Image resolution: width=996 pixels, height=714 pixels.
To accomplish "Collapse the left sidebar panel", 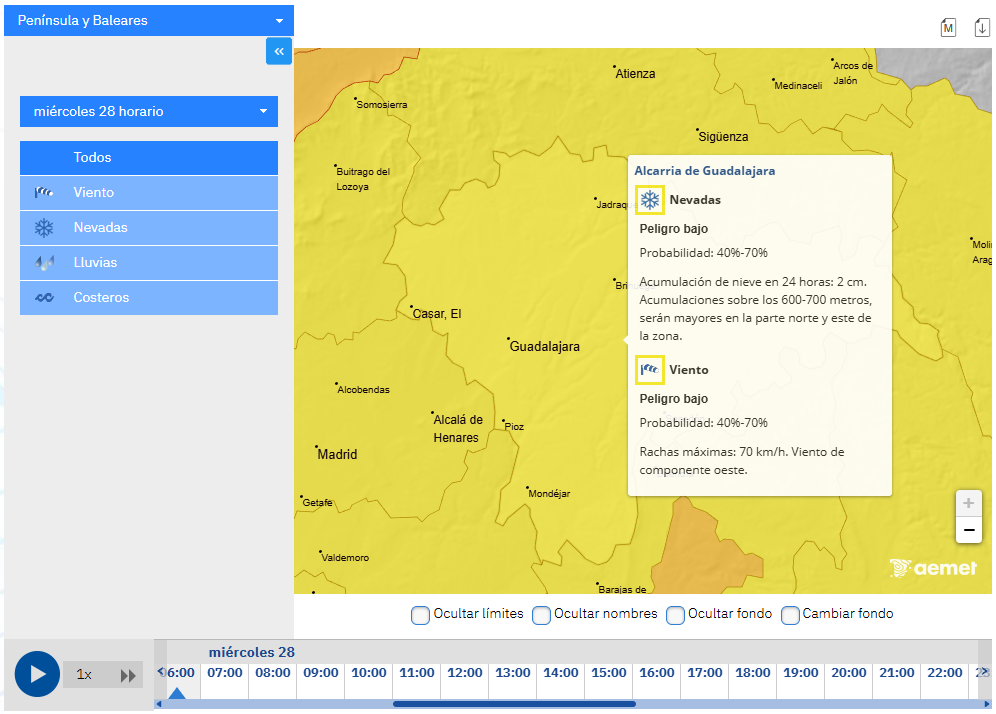I will 279,51.
